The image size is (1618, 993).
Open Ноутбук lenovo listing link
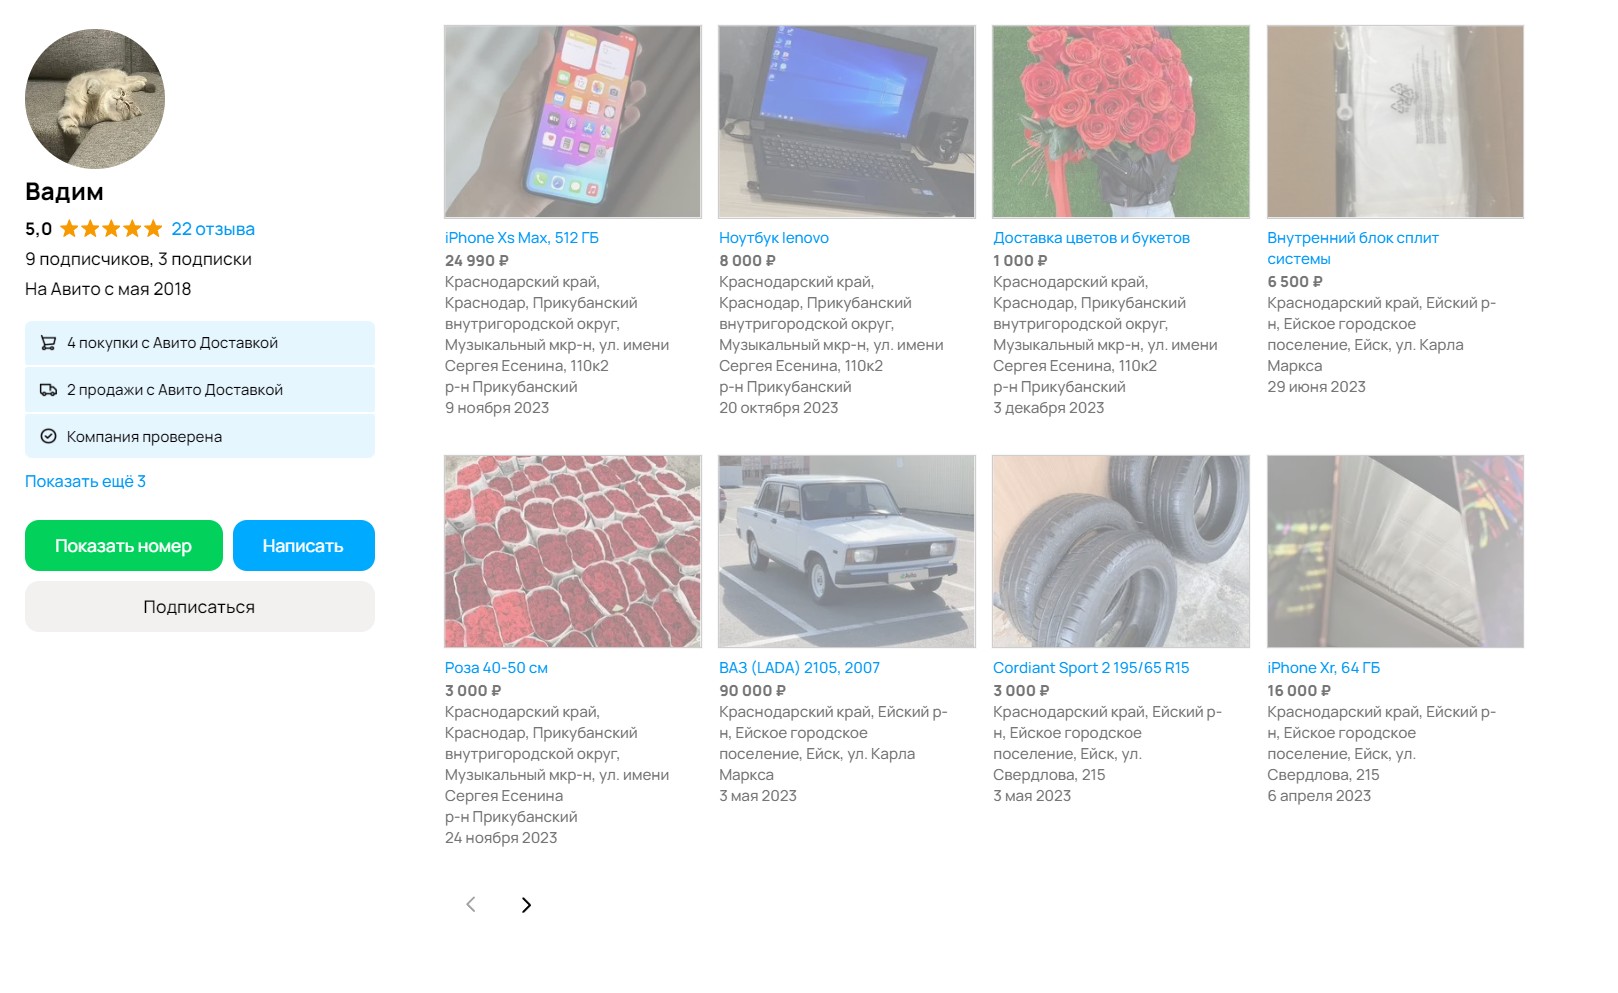774,238
